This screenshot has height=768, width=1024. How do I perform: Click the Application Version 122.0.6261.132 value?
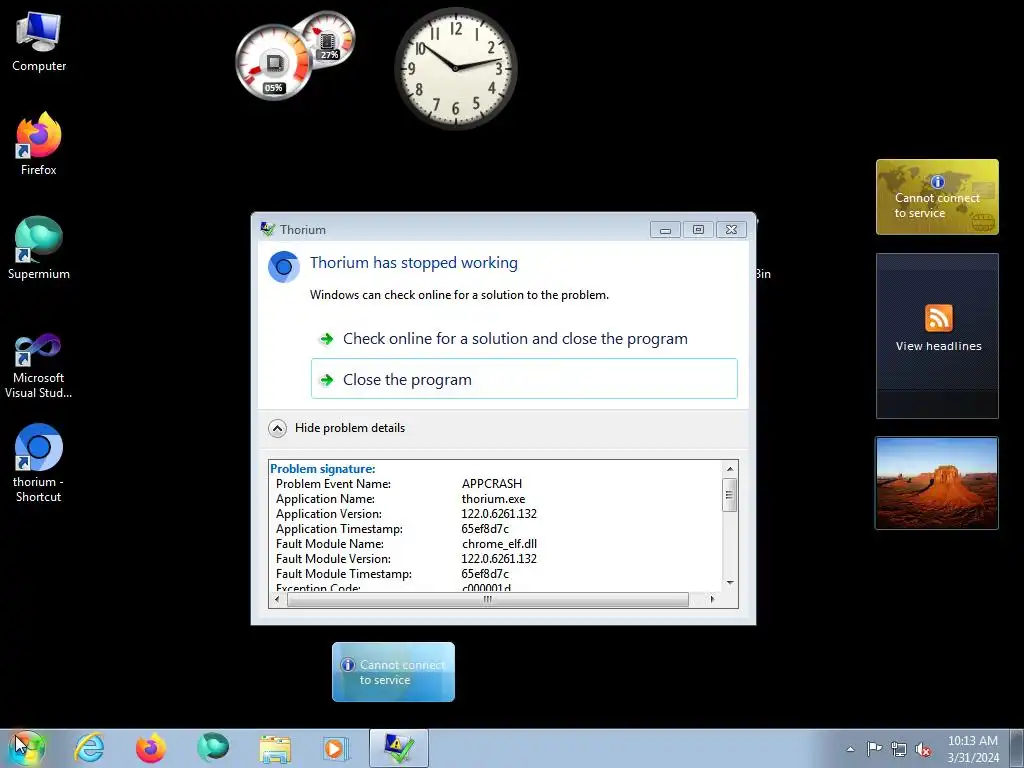click(x=499, y=514)
